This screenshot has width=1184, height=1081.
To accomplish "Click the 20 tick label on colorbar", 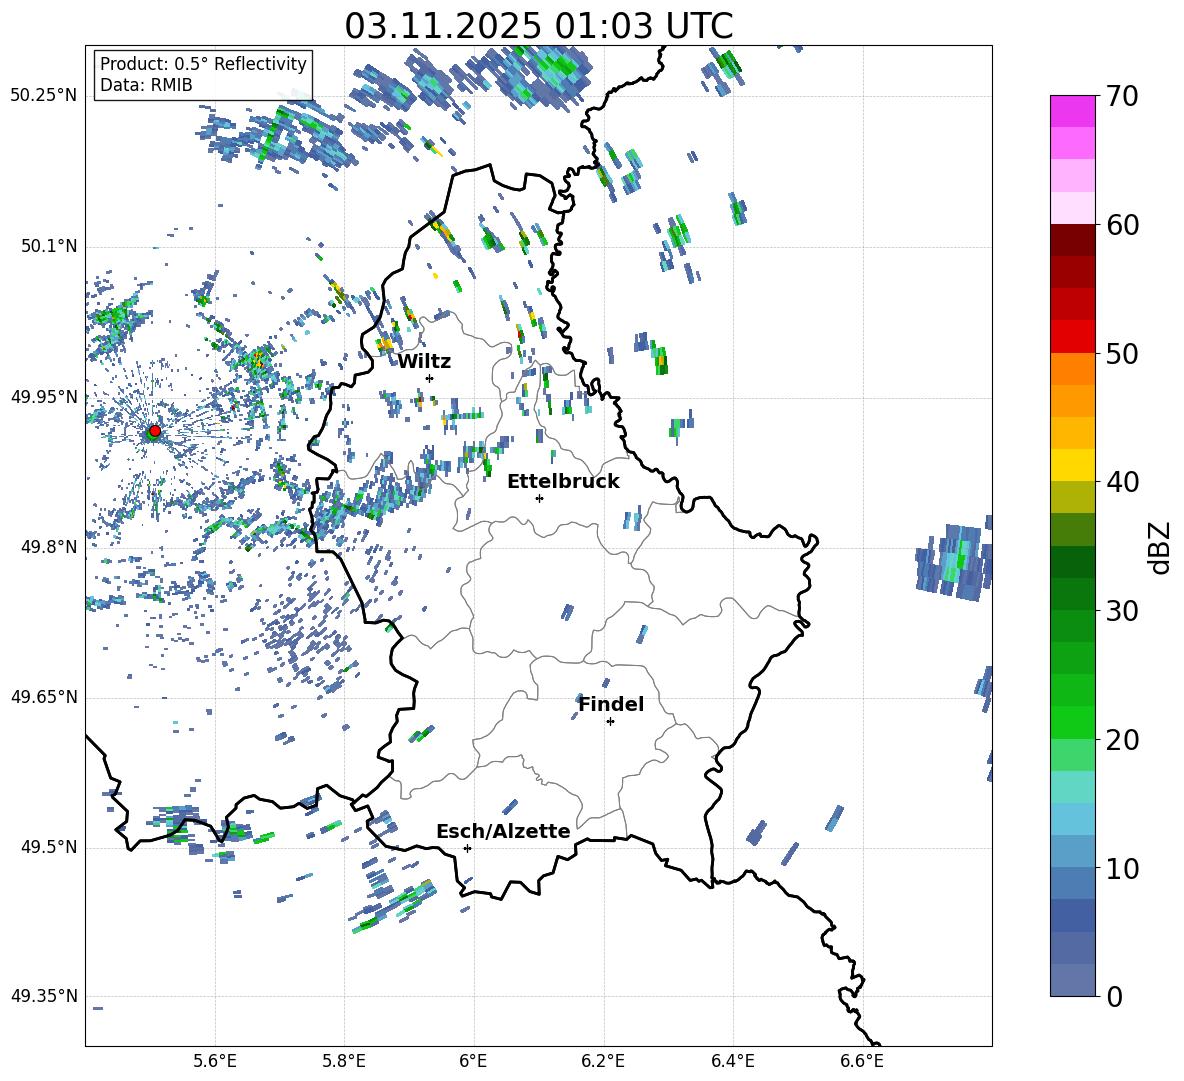I will 1122,740.
